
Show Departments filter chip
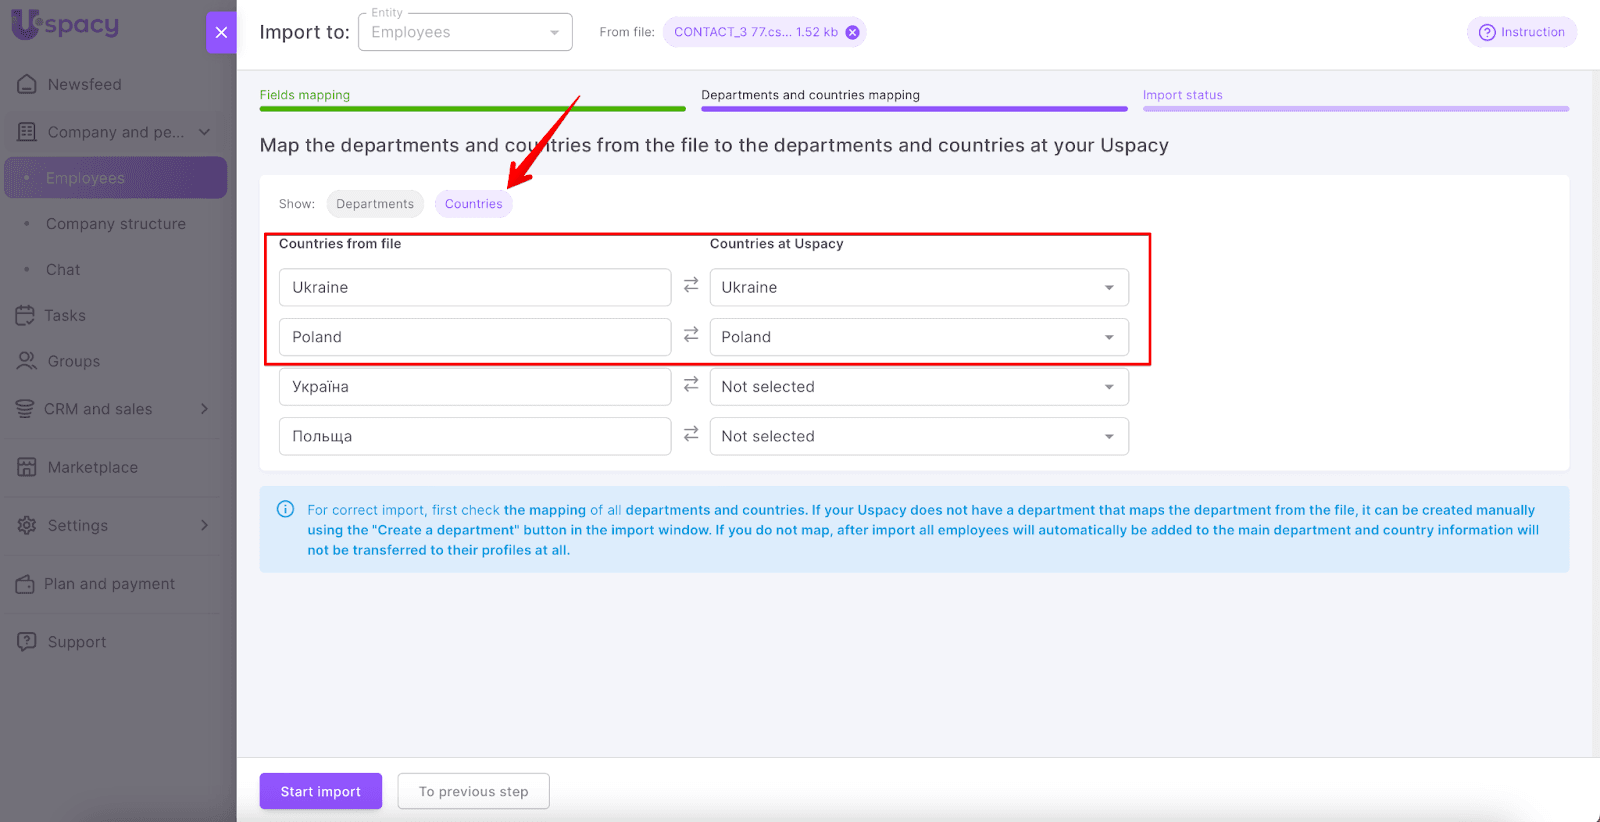click(375, 204)
